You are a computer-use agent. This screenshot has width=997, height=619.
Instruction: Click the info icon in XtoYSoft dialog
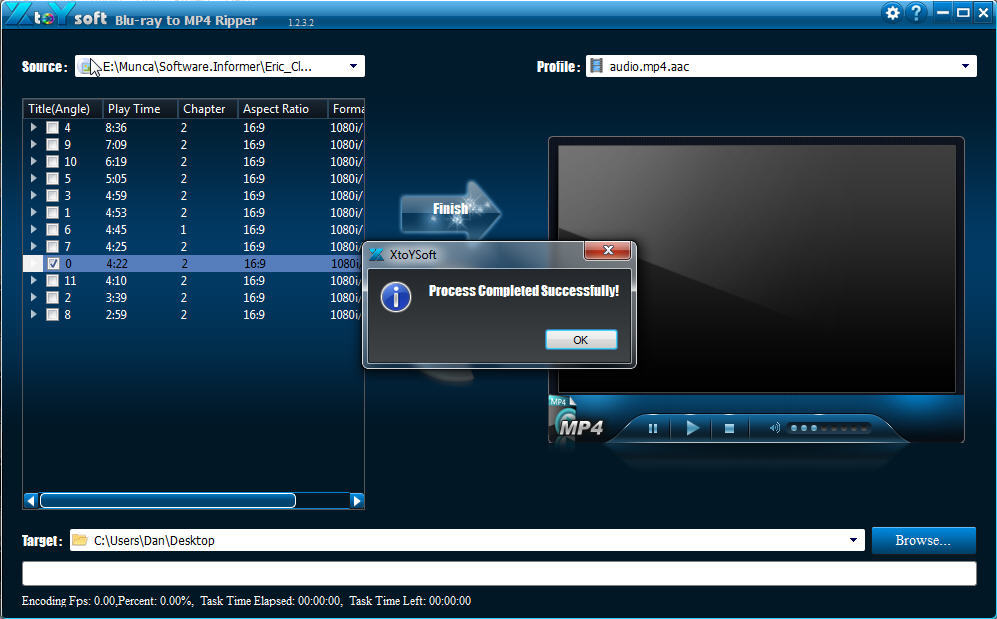point(395,297)
